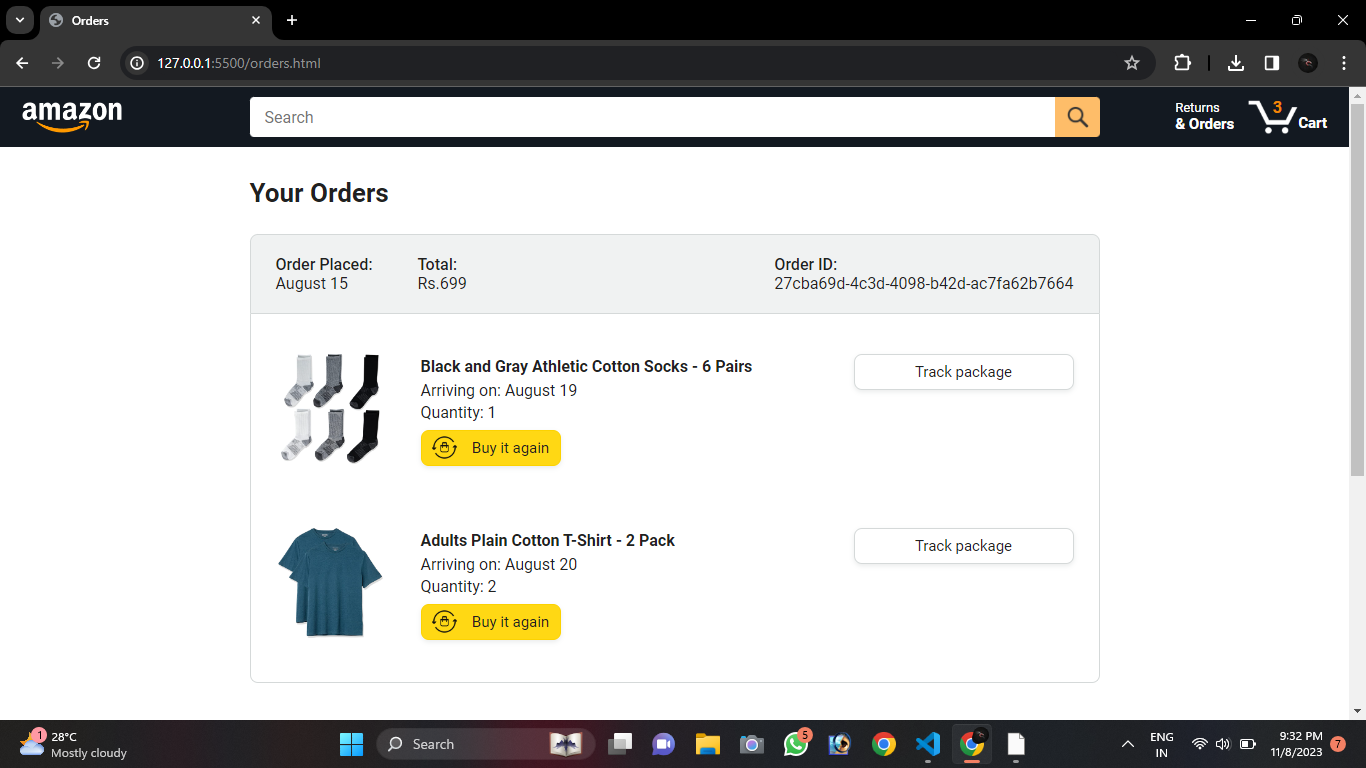
Task: Bookmark the page using the star icon
Action: [1132, 62]
